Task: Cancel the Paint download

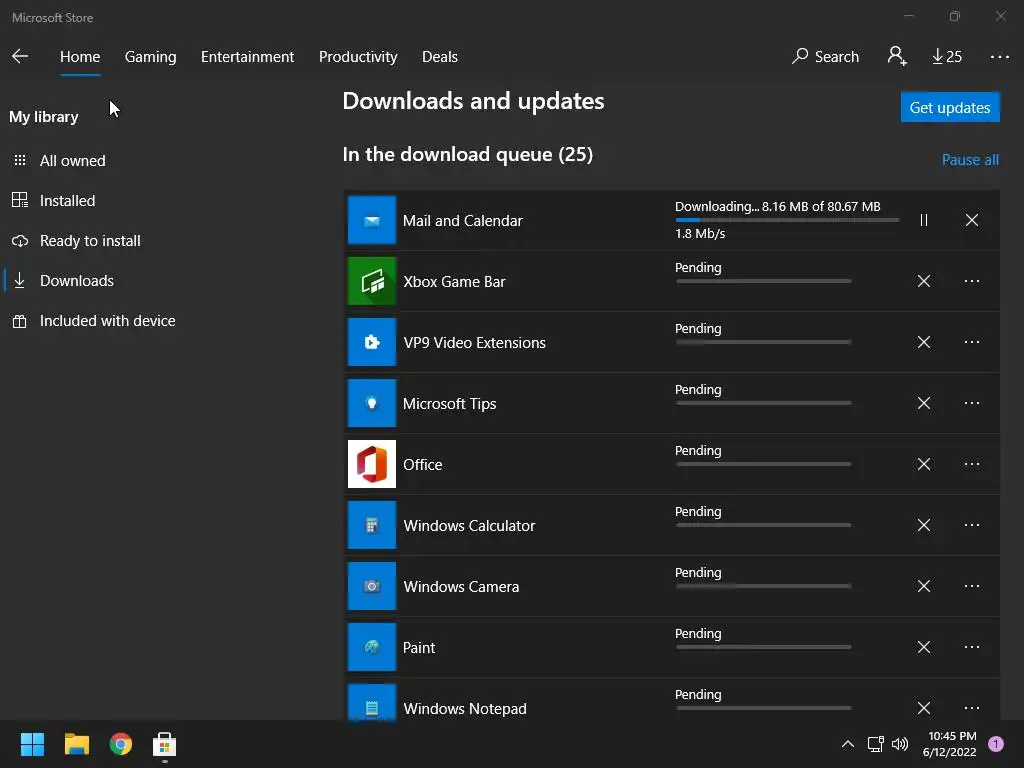Action: tap(923, 647)
